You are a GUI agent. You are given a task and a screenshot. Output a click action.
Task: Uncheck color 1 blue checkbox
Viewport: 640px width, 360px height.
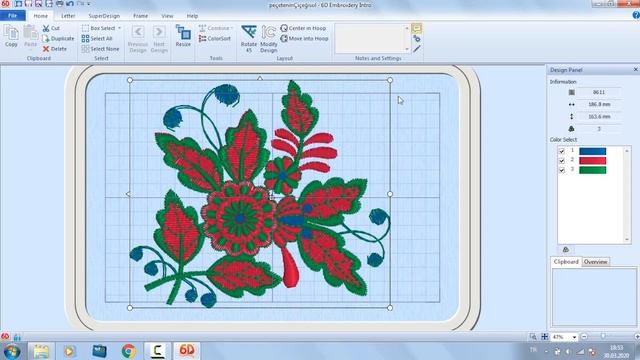pos(562,151)
